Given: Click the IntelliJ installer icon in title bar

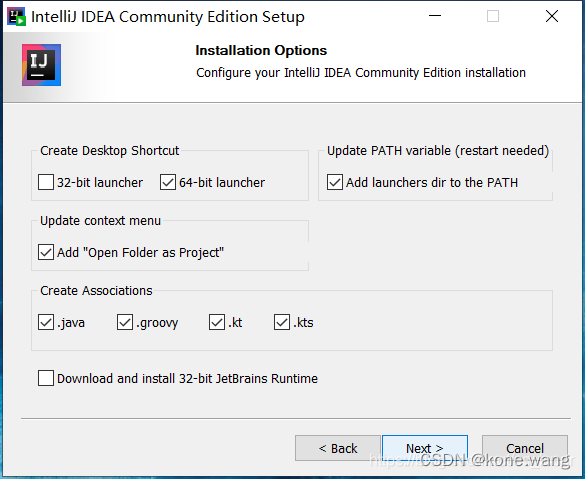Looking at the screenshot, I should [16, 16].
